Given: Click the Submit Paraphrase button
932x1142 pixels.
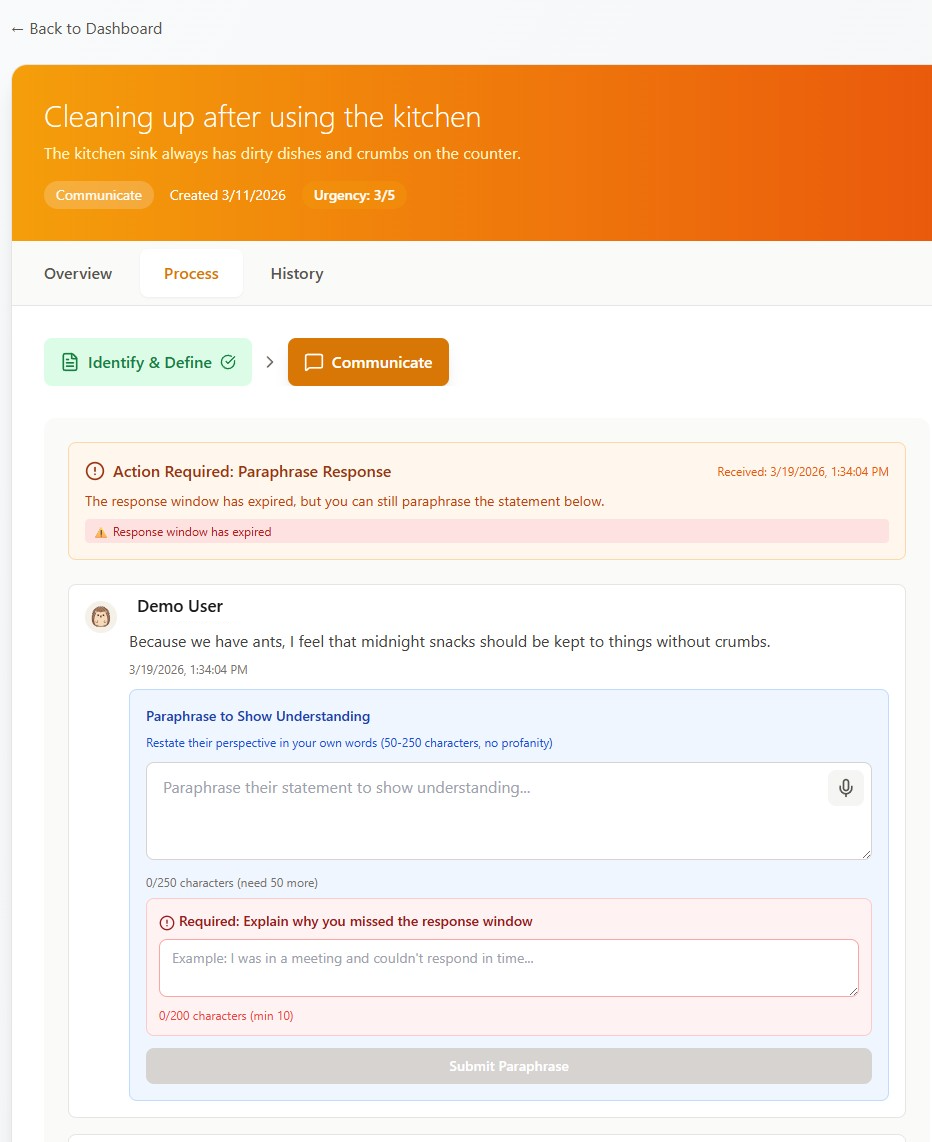Looking at the screenshot, I should 509,1066.
